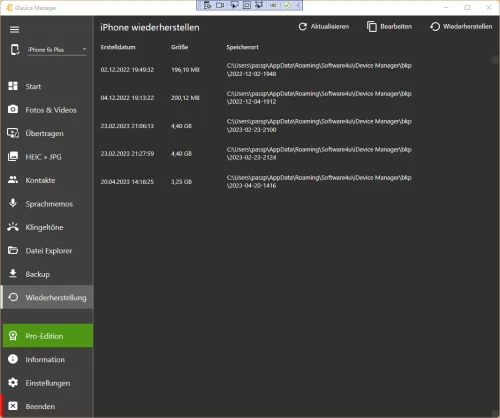Open the Datei Explorer section

pos(47,251)
